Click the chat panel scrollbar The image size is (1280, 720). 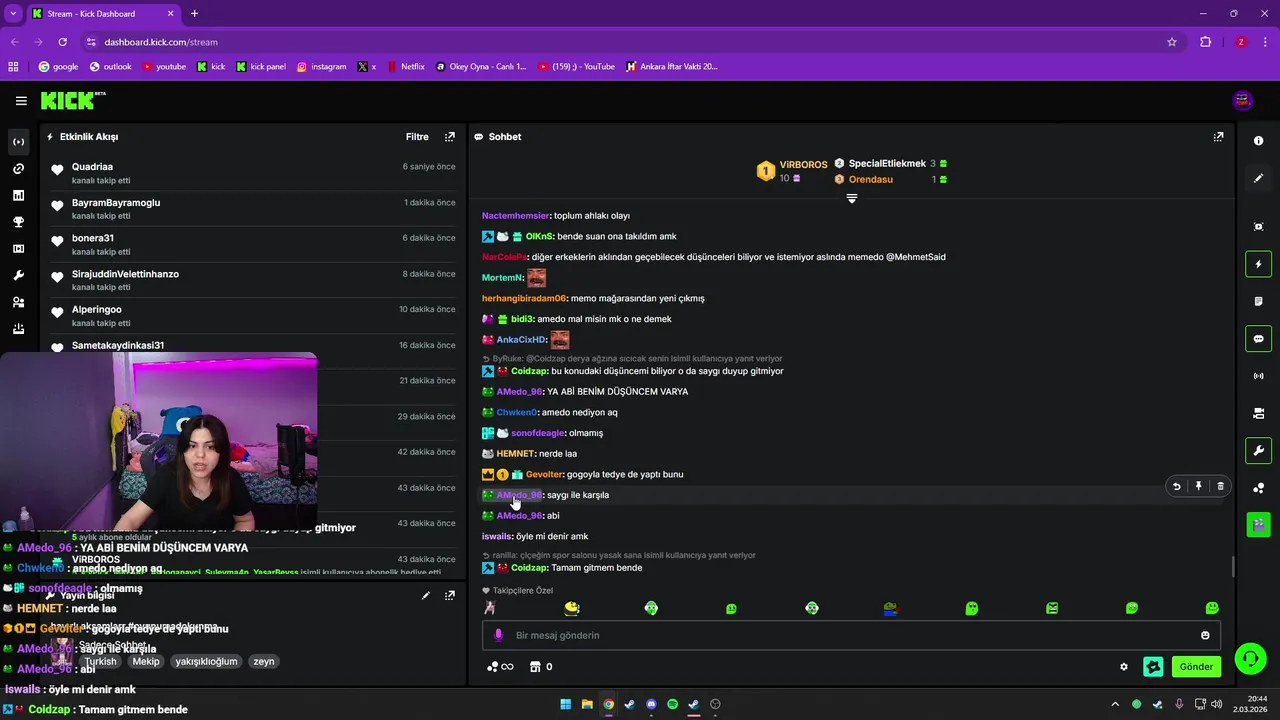[1232, 566]
